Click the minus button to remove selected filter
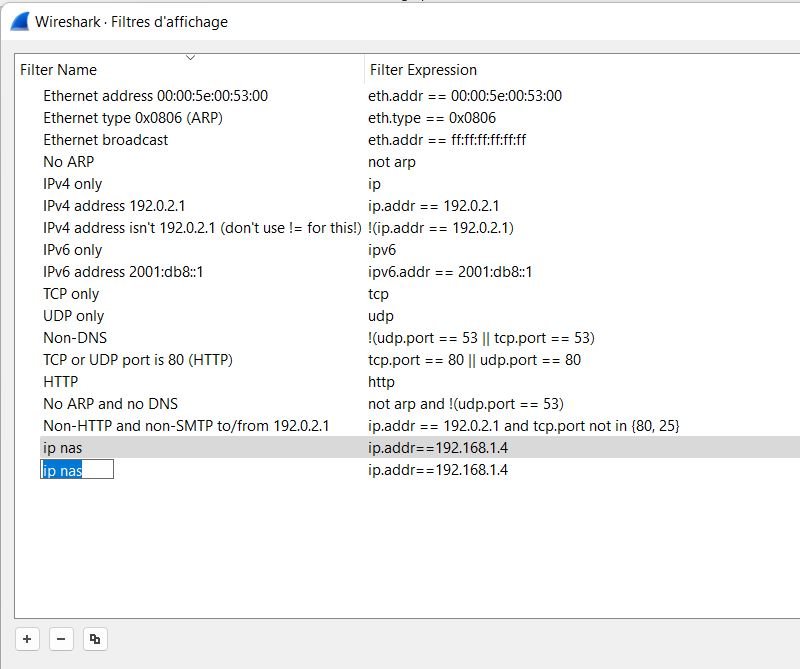The height and width of the screenshot is (669, 800). point(61,638)
